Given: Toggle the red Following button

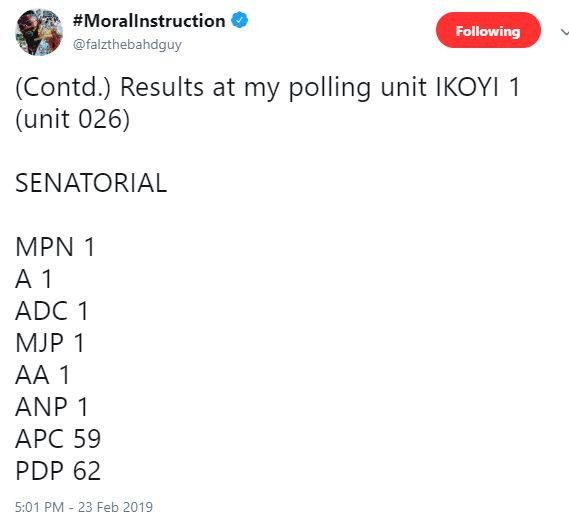Looking at the screenshot, I should click(488, 30).
